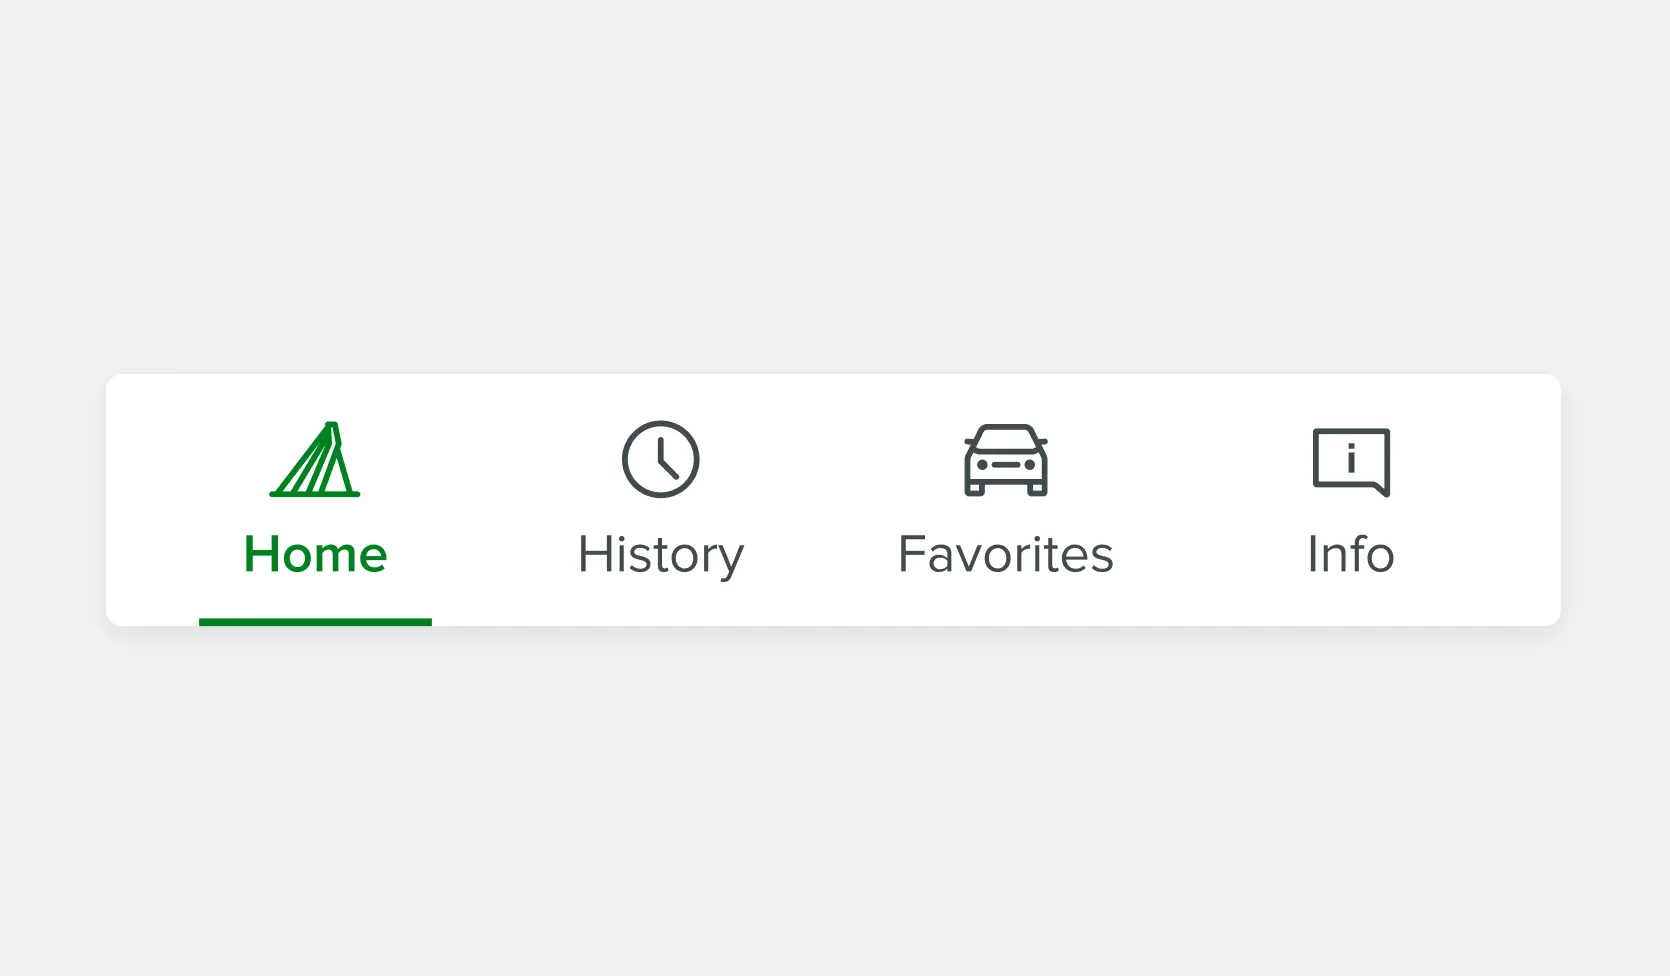1670x976 pixels.
Task: Tap the clock History icon
Action: coord(660,460)
